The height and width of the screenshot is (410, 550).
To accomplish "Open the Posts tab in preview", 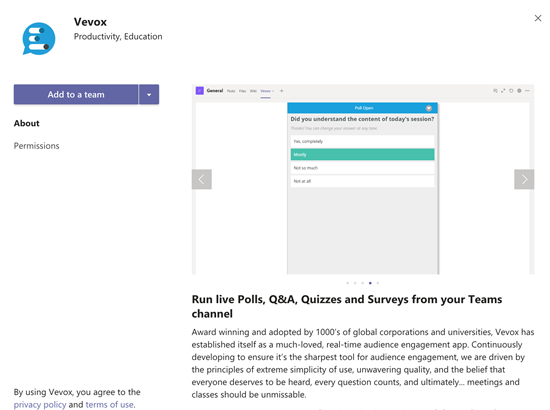I will click(x=231, y=91).
